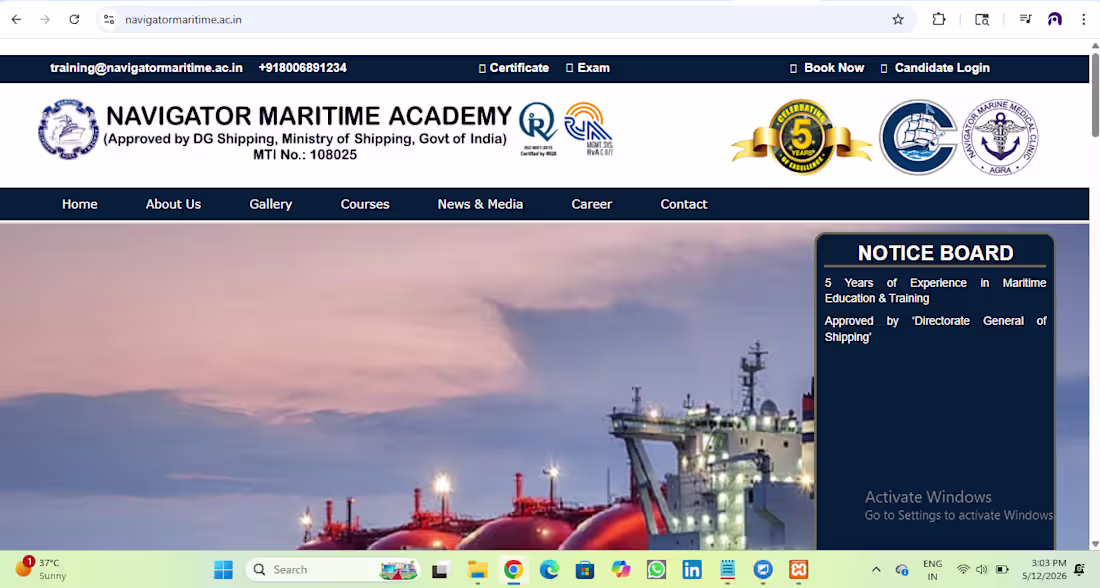This screenshot has height=588, width=1100.
Task: Click the Navigator Marine Medical Clinic logo
Action: [x=1000, y=137]
